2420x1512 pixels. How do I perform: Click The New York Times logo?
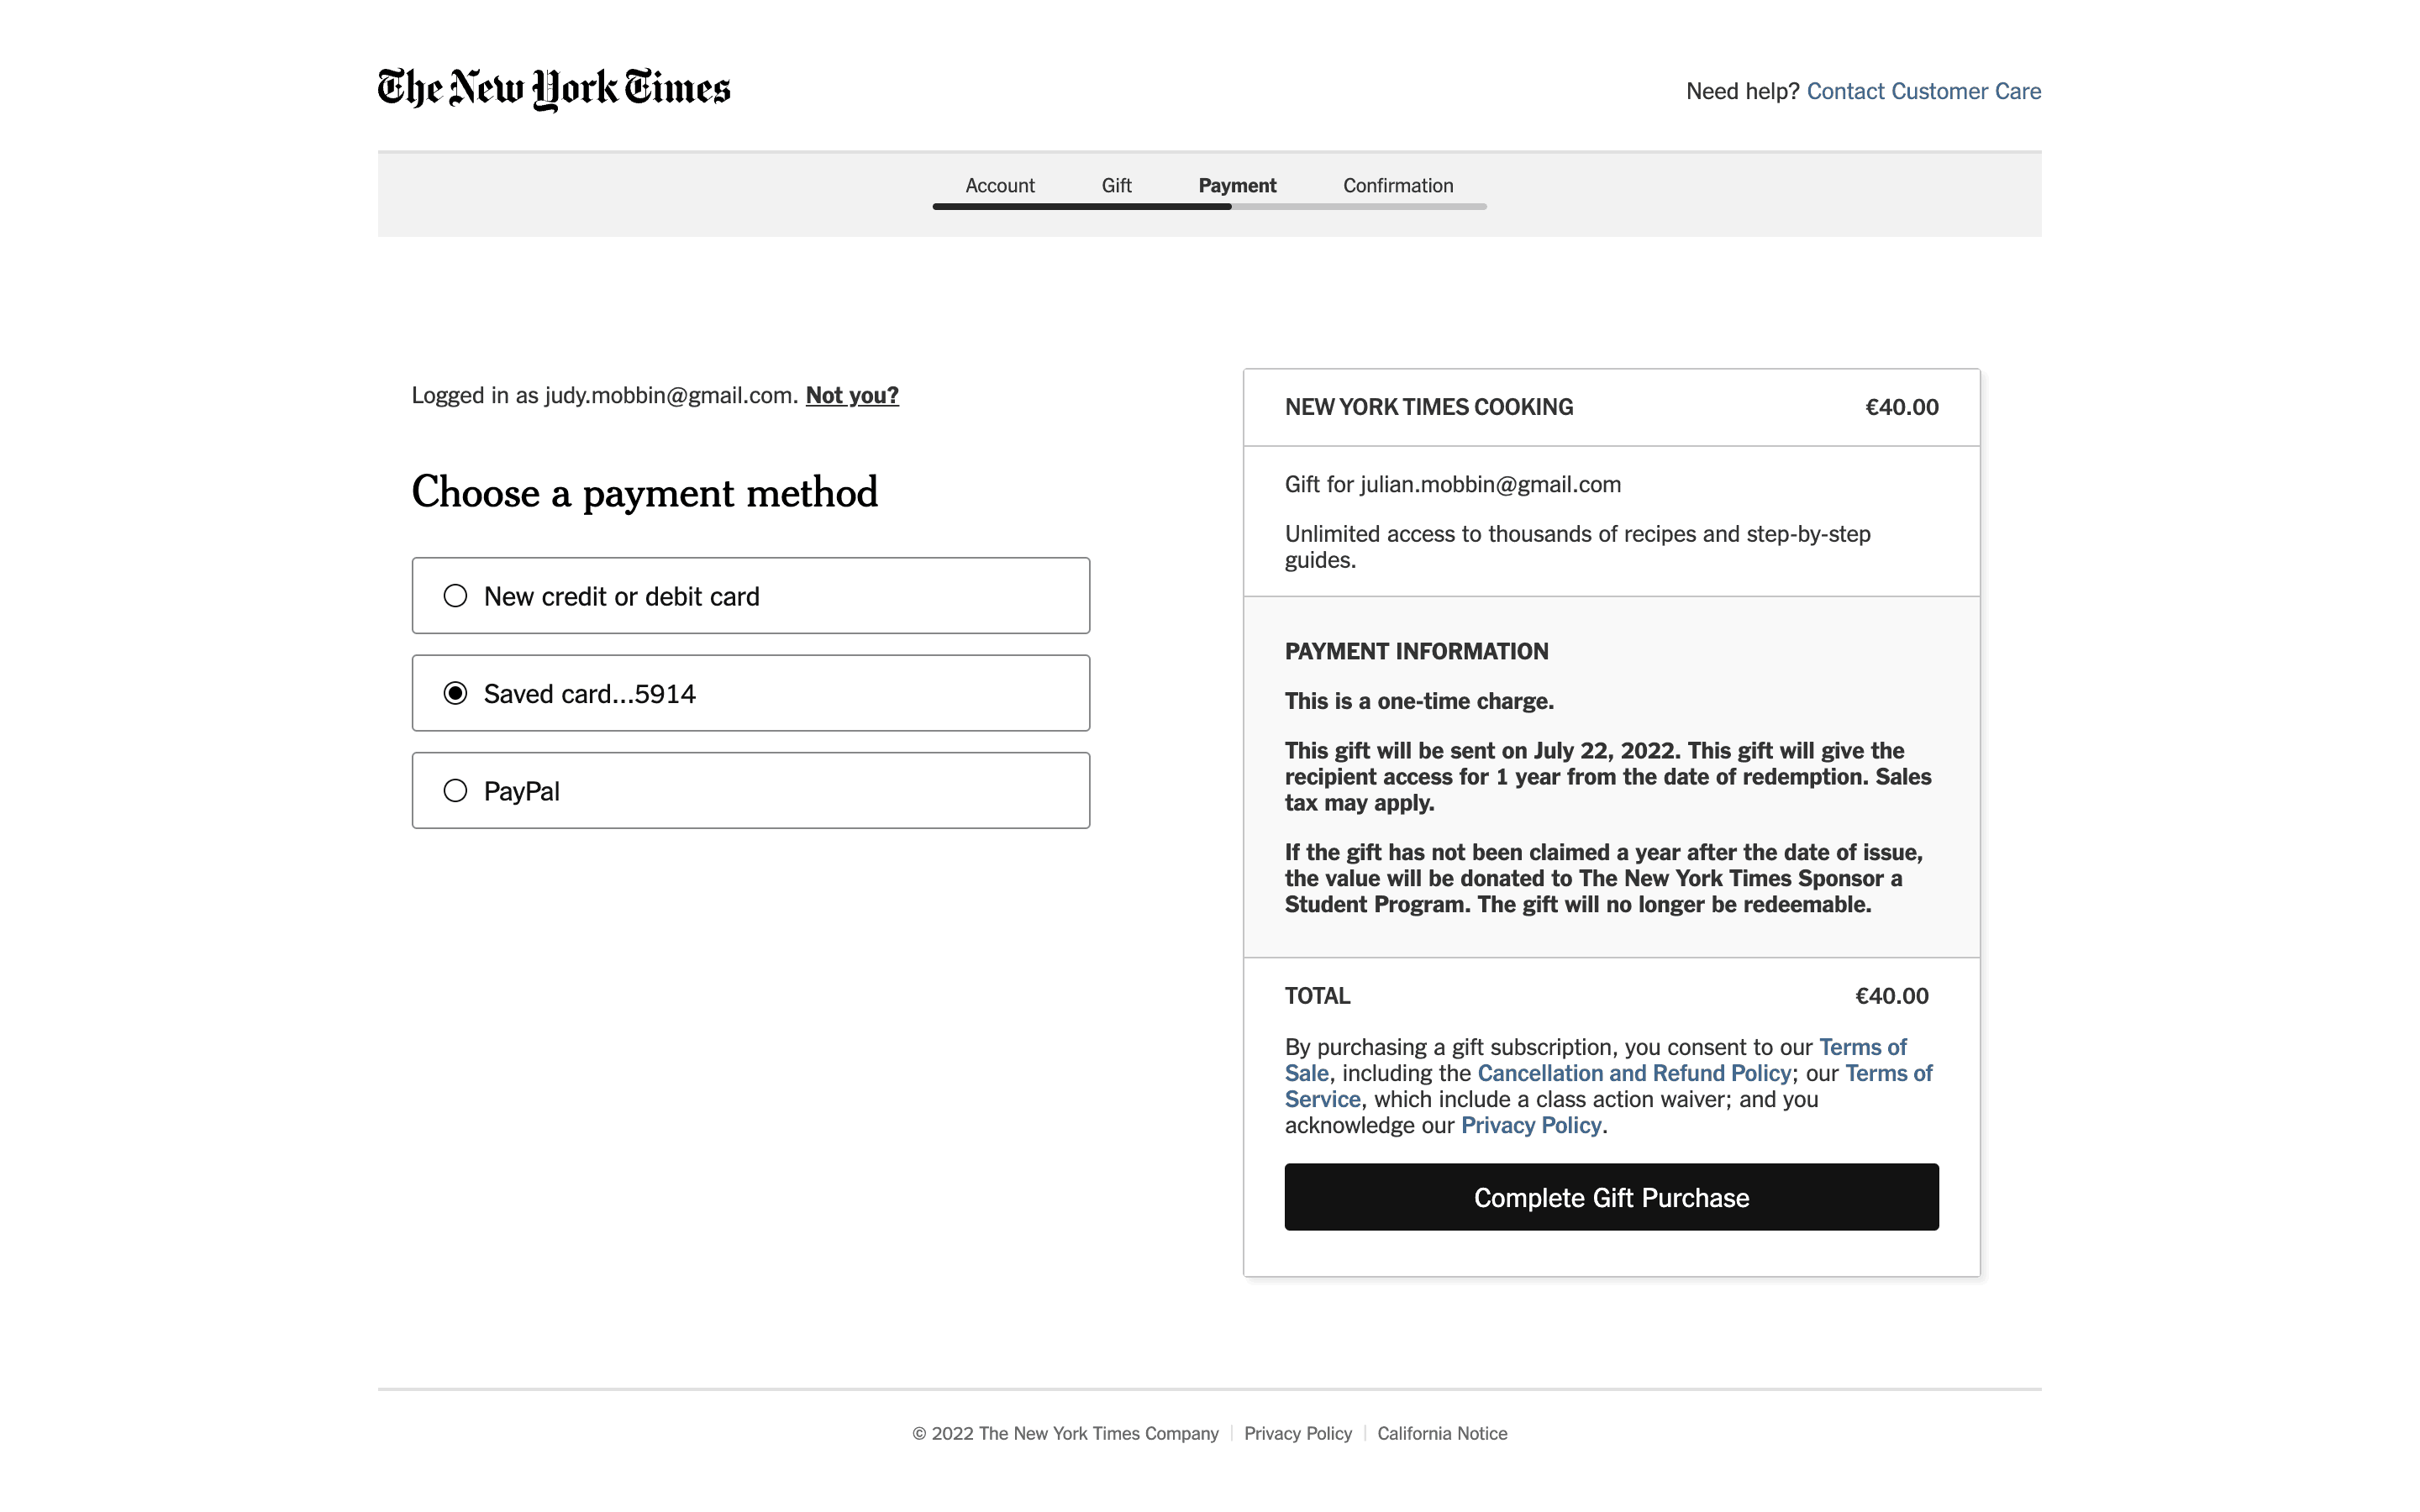point(553,89)
